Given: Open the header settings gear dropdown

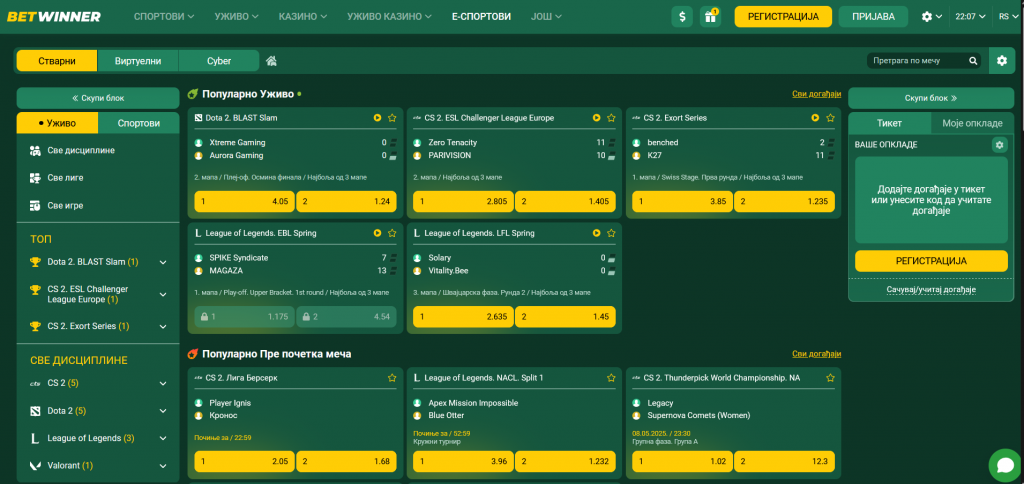Looking at the screenshot, I should click(932, 16).
